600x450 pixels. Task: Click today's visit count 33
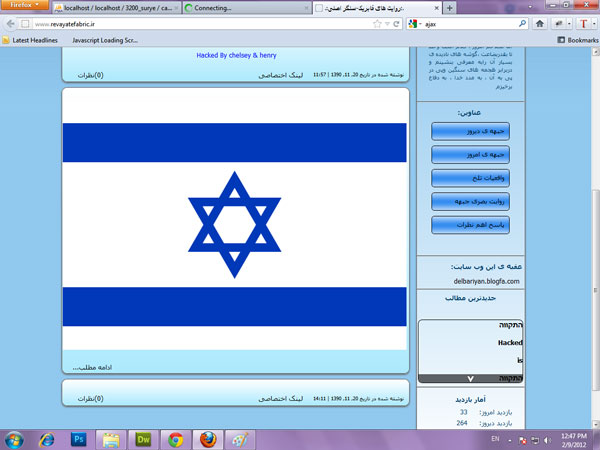(463, 412)
